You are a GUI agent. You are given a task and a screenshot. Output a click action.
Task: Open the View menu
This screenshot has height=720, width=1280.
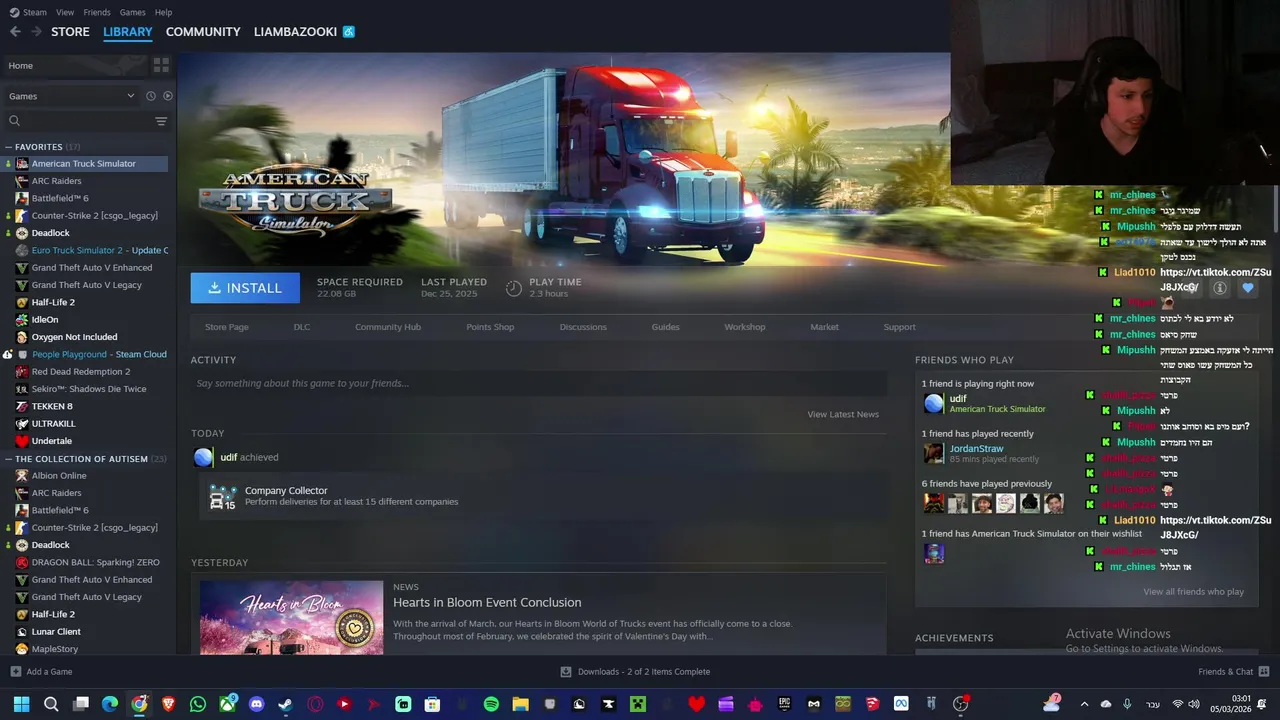[x=65, y=12]
